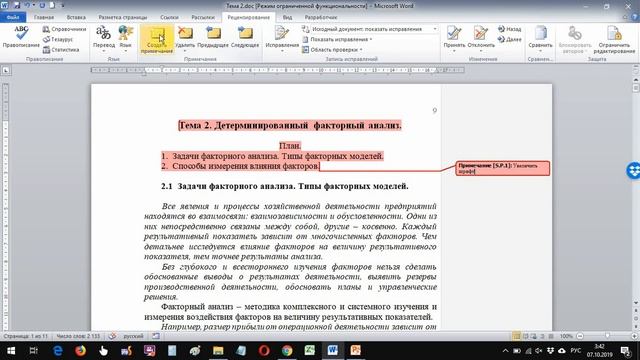Viewport: 640px width, 360px height.
Task: Click Ограничить редактирование
Action: point(614,39)
